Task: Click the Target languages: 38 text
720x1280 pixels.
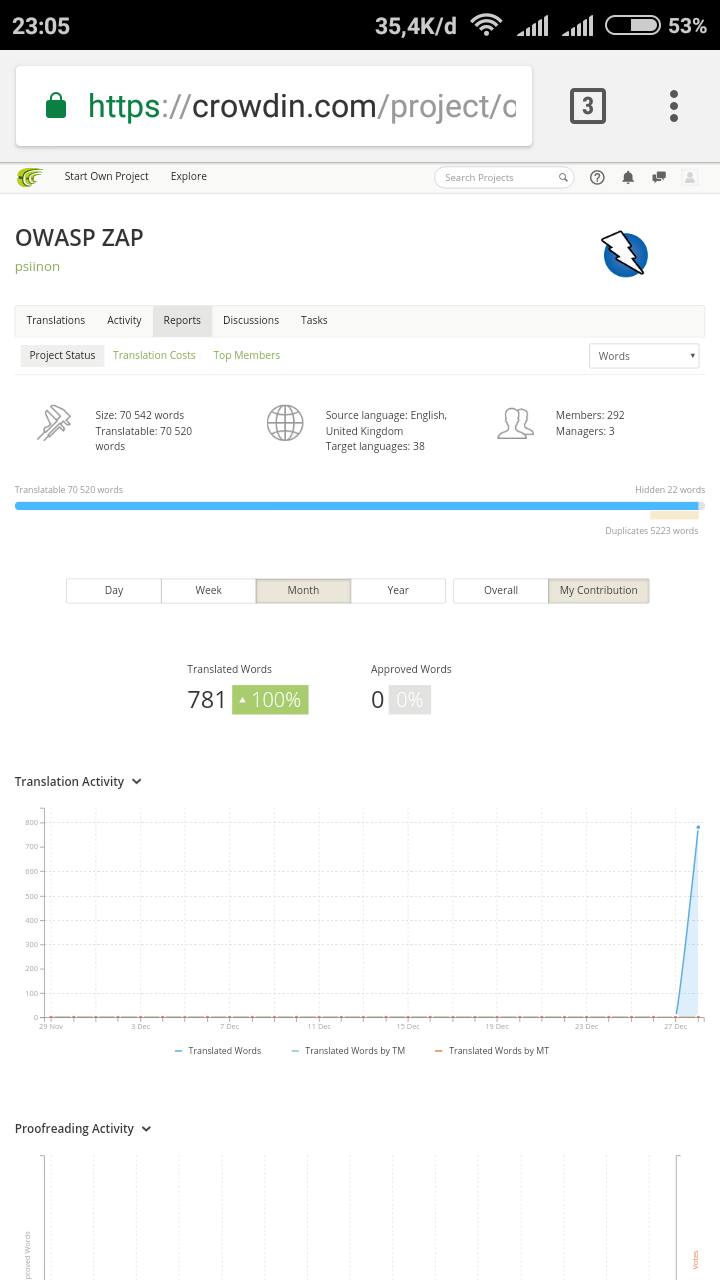Action: coord(375,446)
